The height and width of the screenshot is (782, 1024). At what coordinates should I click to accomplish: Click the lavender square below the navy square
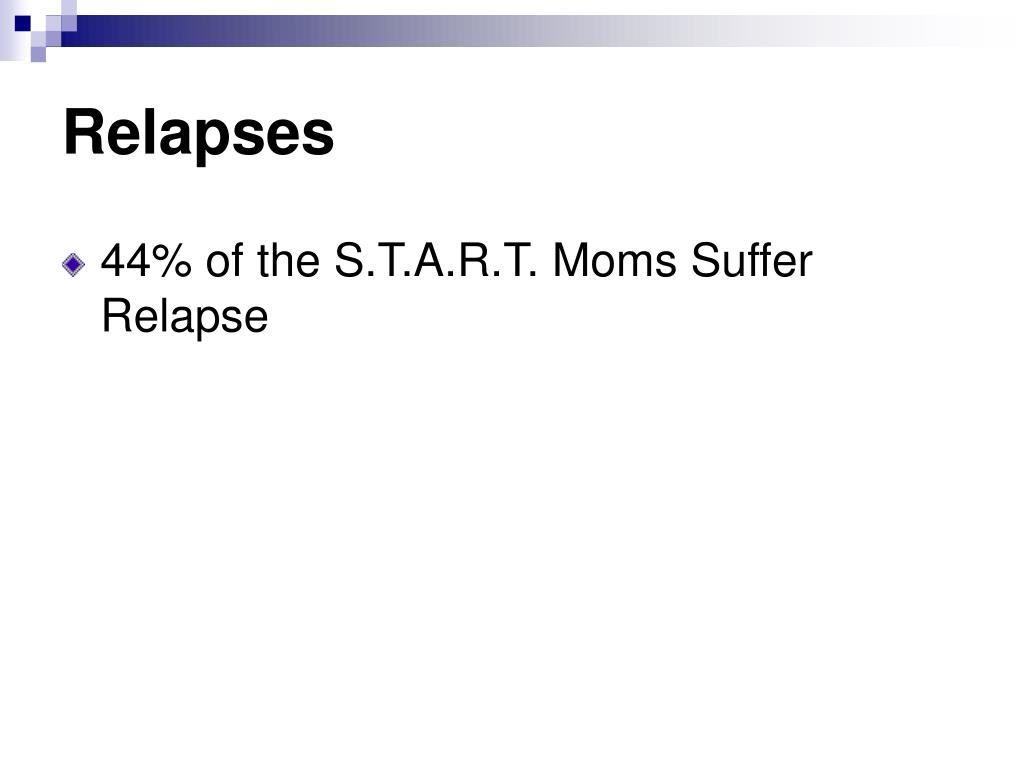39,54
